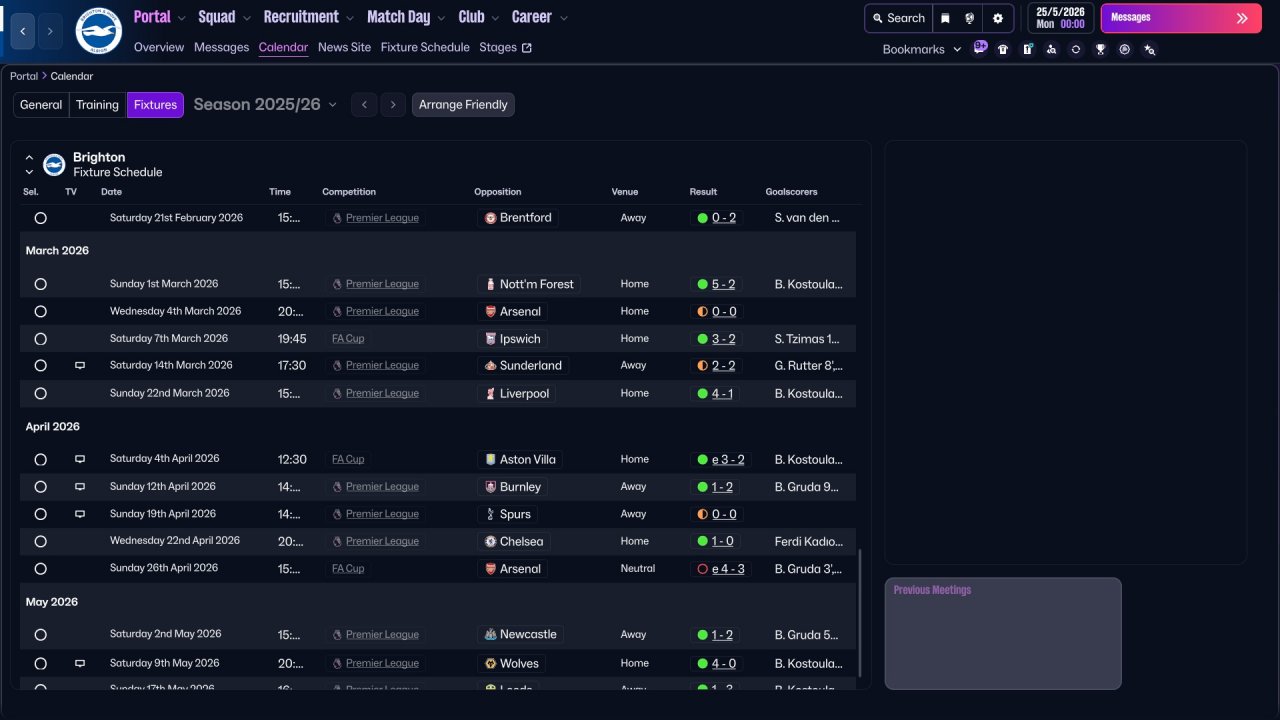Click the fixture list vertical scrollbar
This screenshot has width=1280, height=720.
point(859,612)
